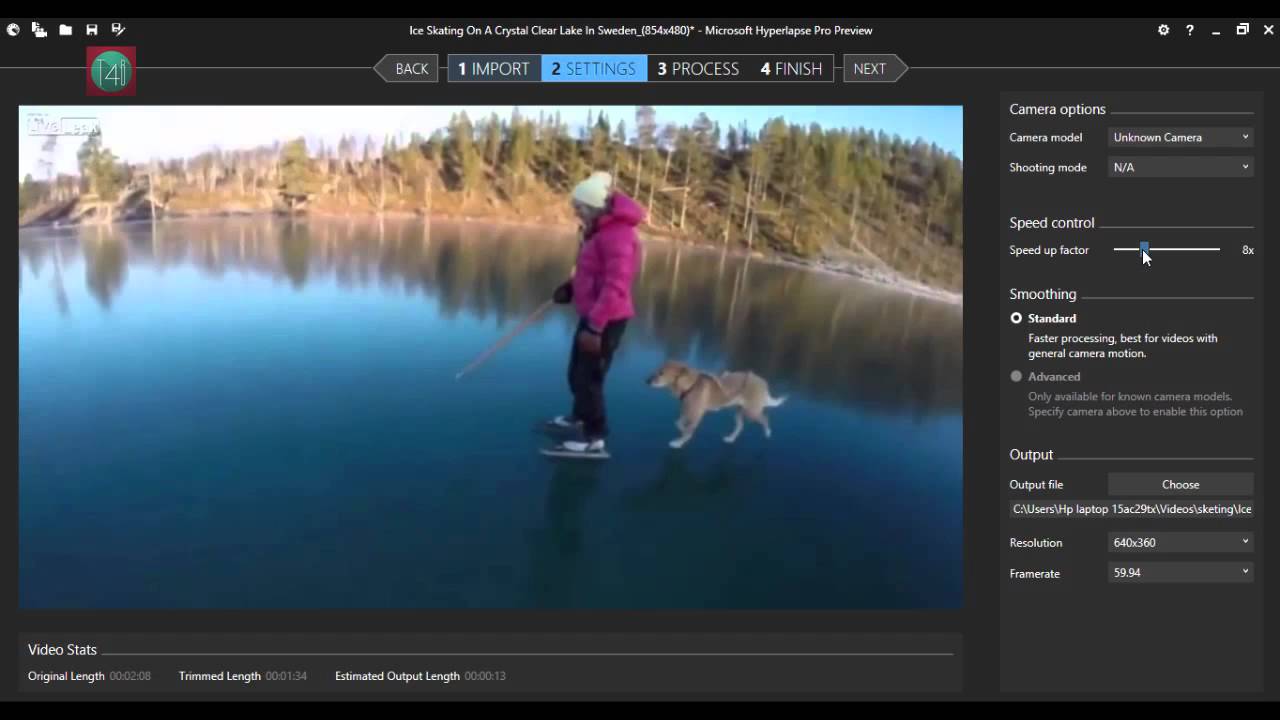Viewport: 1280px width, 720px height.
Task: Click inside the output file path field
Action: pos(1131,509)
